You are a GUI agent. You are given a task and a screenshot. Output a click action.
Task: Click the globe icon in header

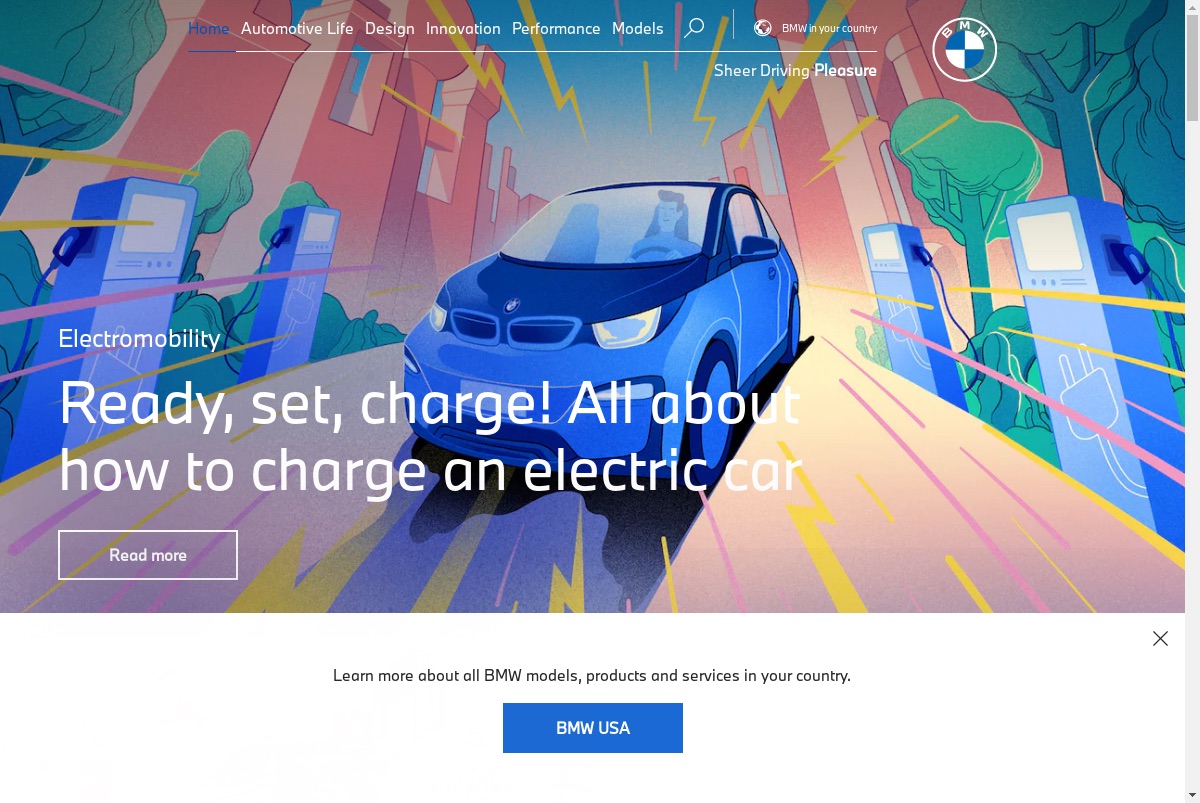(762, 28)
